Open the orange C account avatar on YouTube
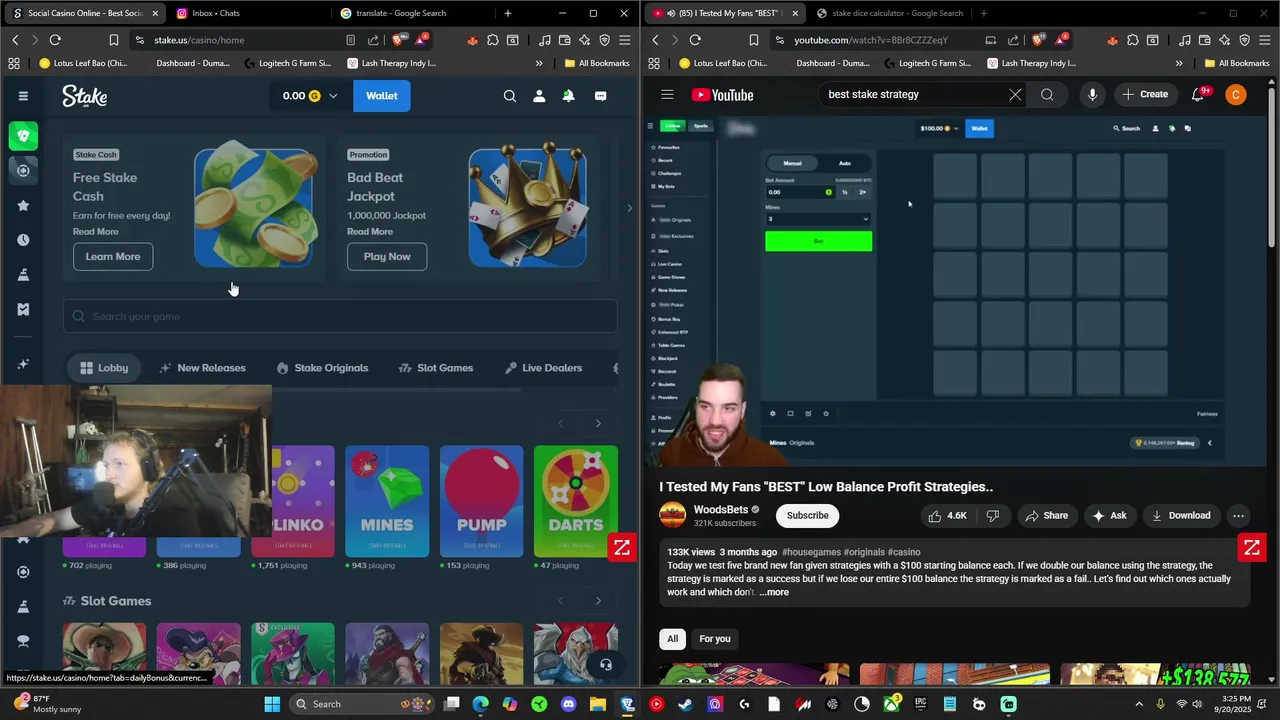This screenshot has width=1280, height=720. 1236,95
